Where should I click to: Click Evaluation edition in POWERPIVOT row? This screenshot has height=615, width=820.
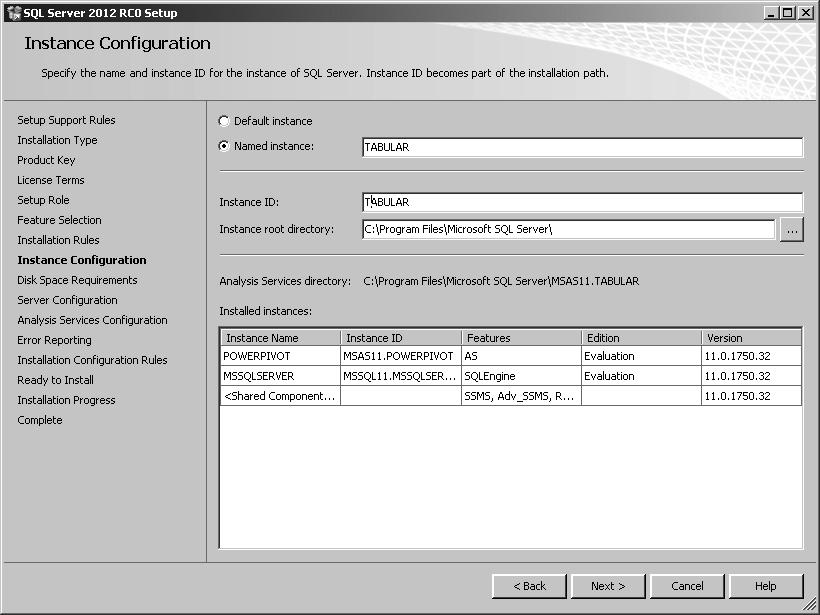click(641, 356)
